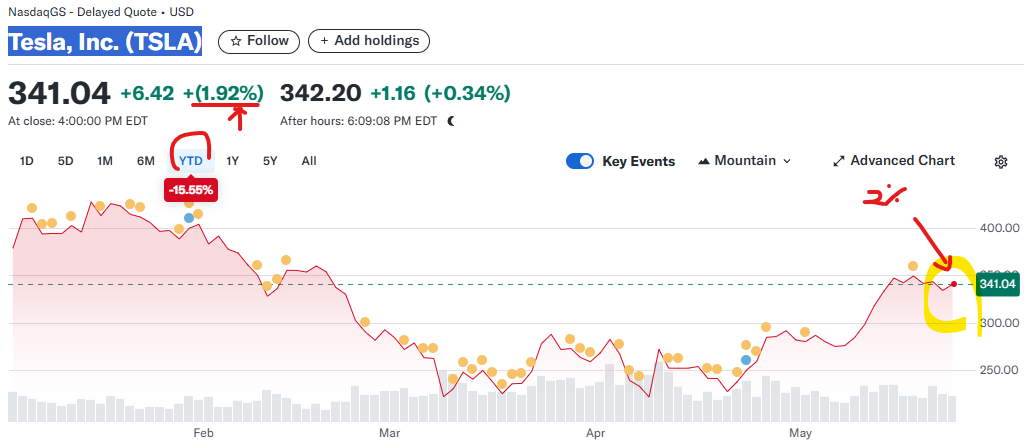Show the 1Y price range

pyautogui.click(x=232, y=161)
